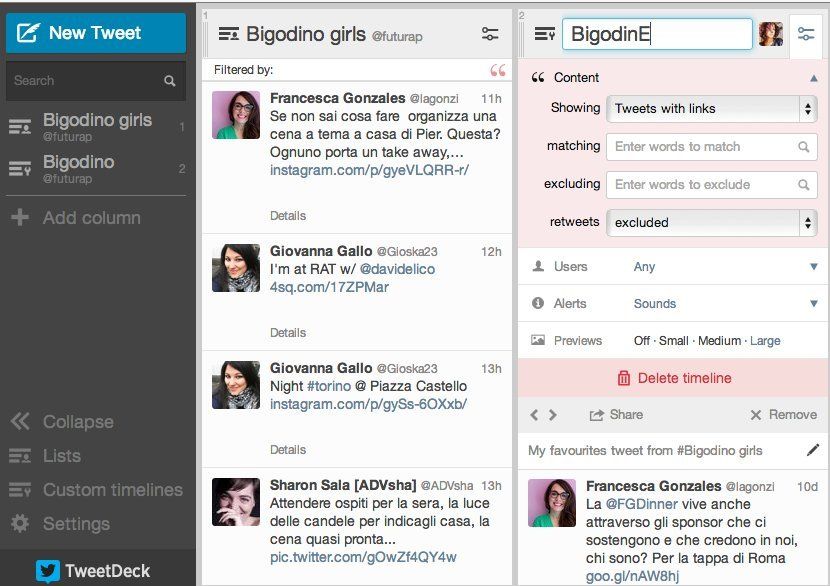Open Settings from the sidebar
830x586 pixels.
pyautogui.click(x=60, y=524)
